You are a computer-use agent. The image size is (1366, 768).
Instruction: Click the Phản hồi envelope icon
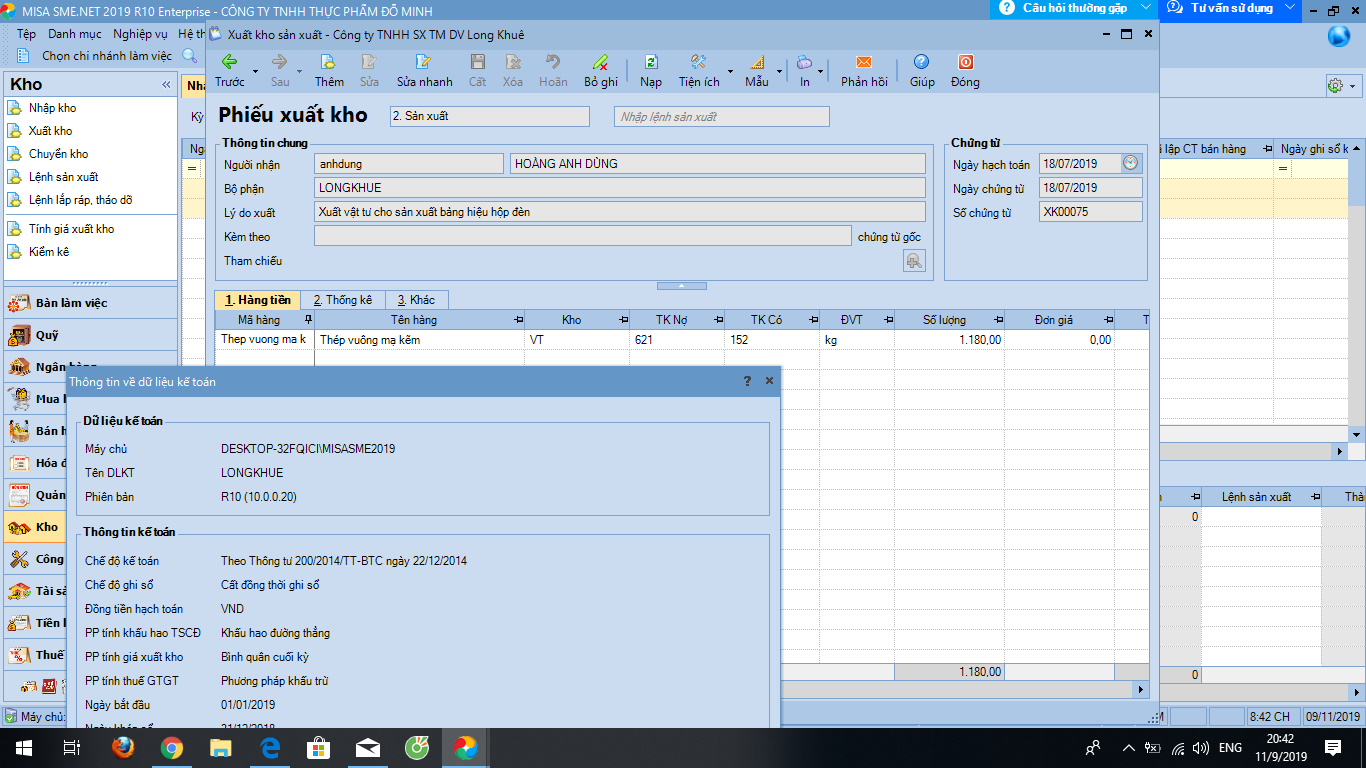[864, 62]
